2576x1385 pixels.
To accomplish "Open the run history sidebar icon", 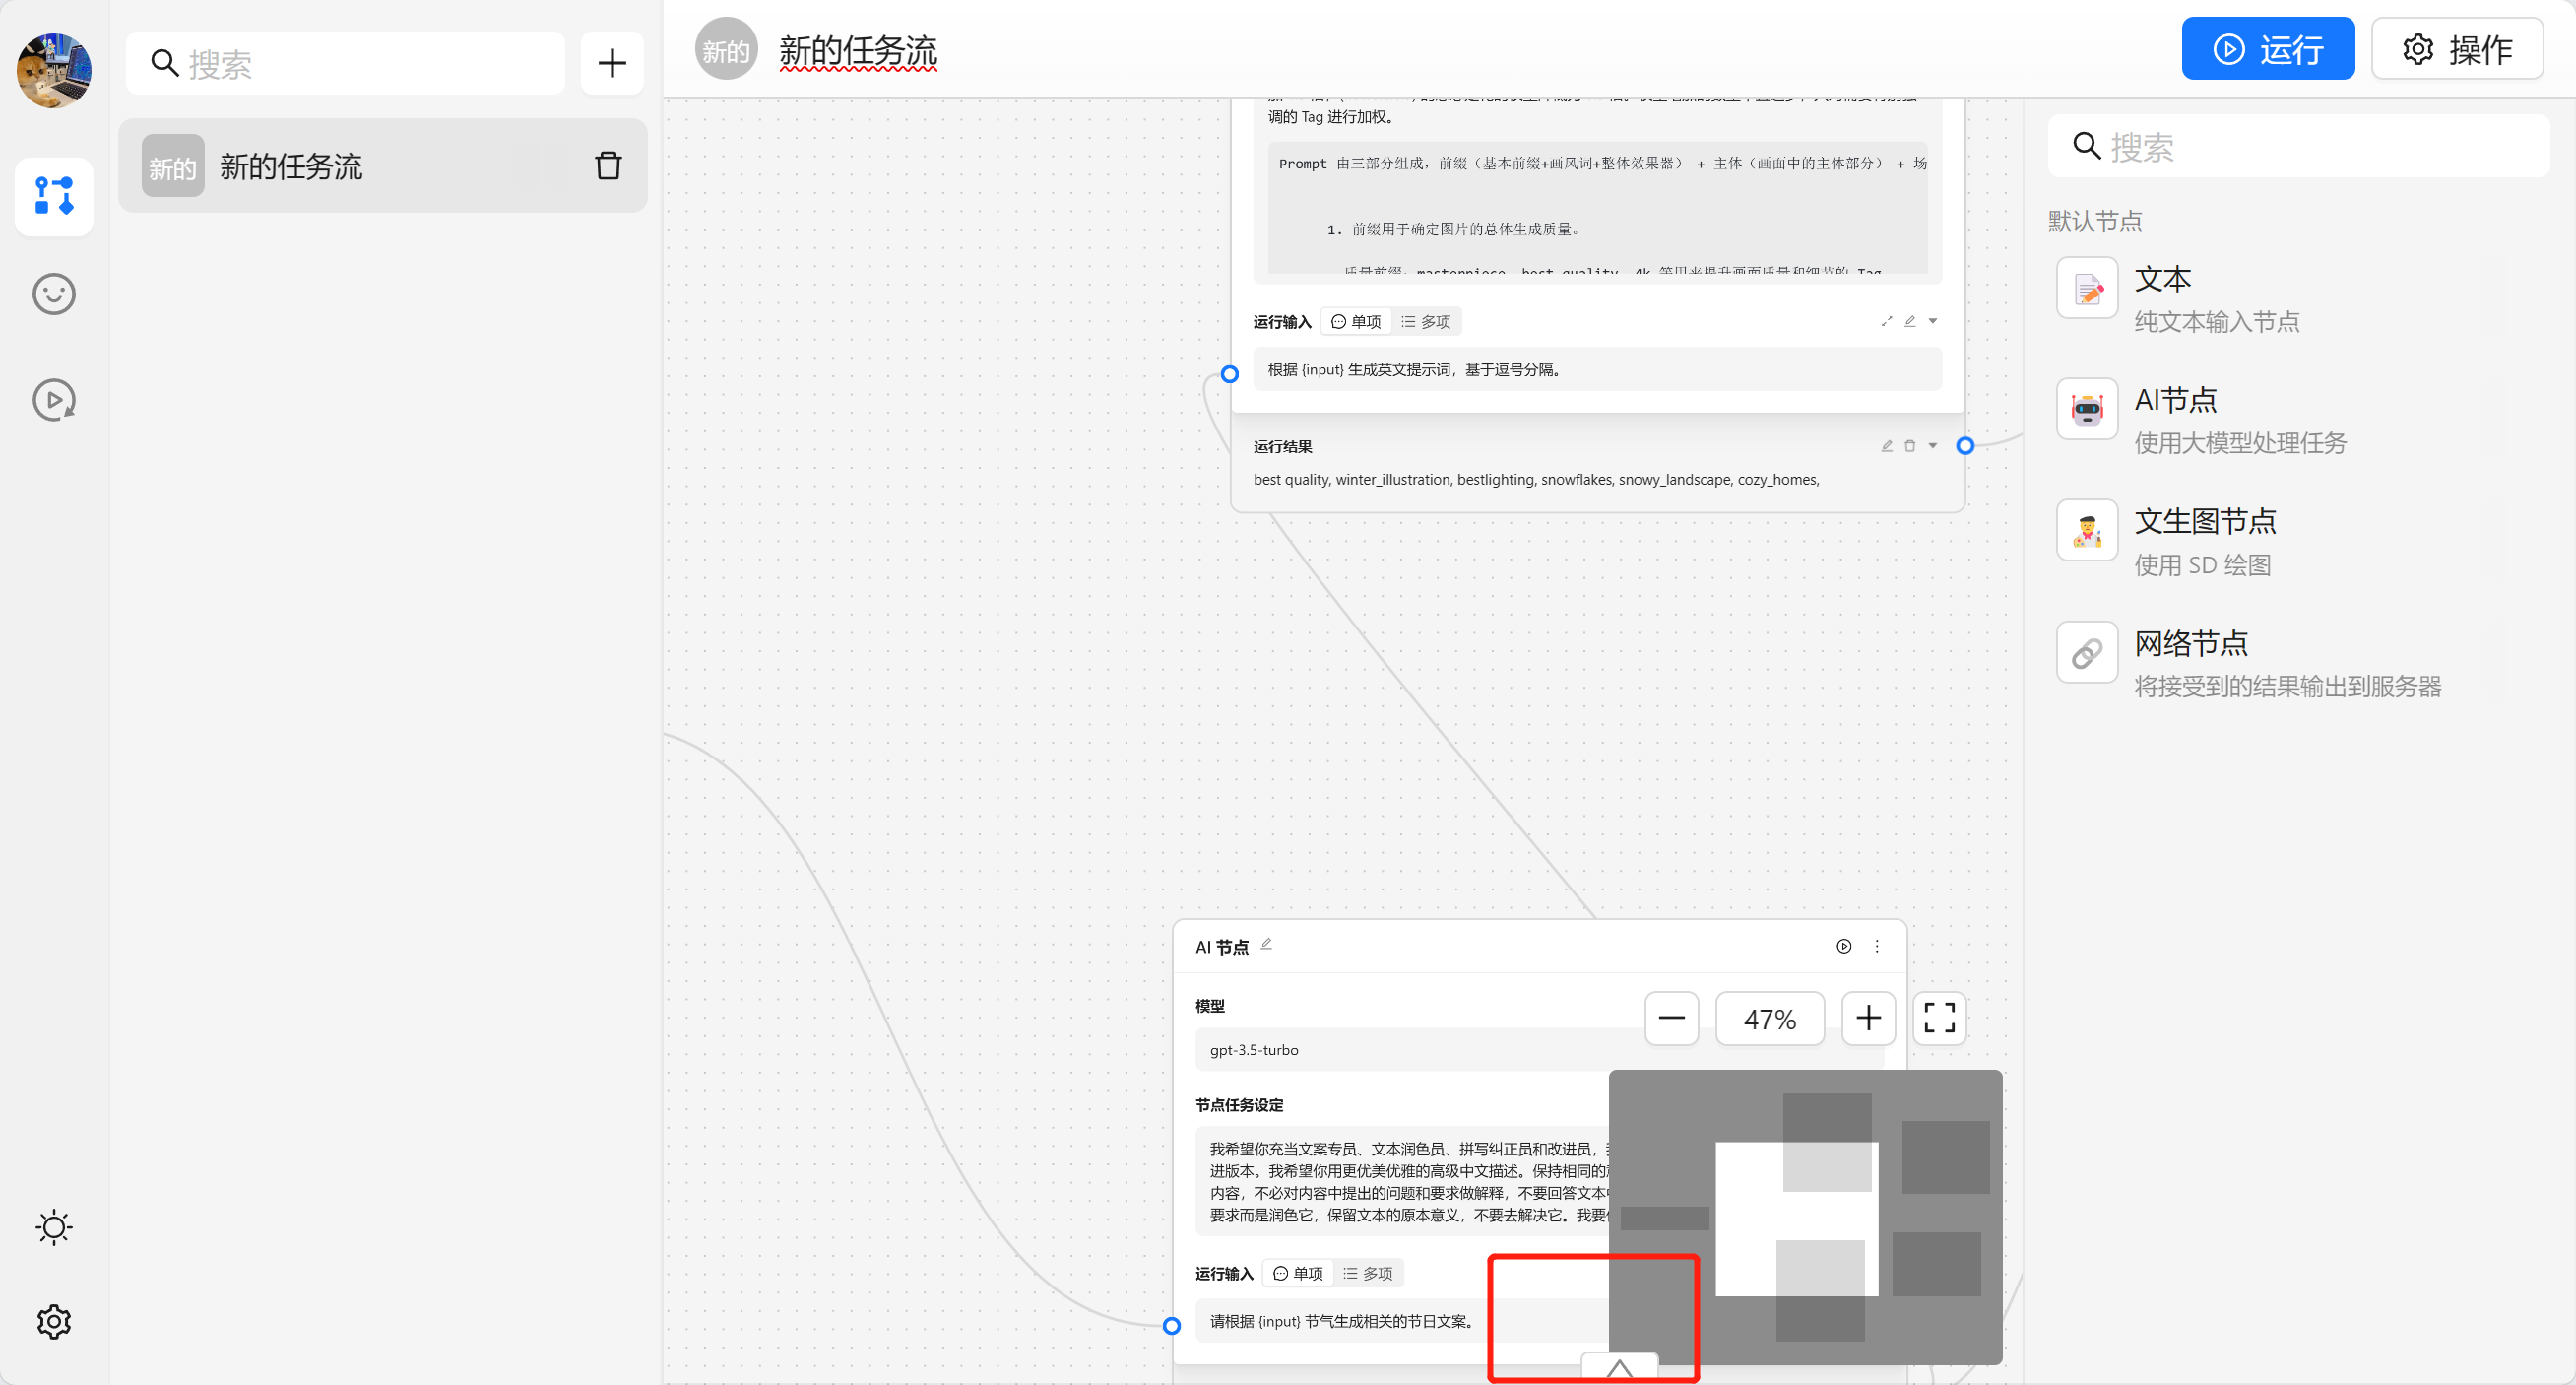I will (x=54, y=400).
